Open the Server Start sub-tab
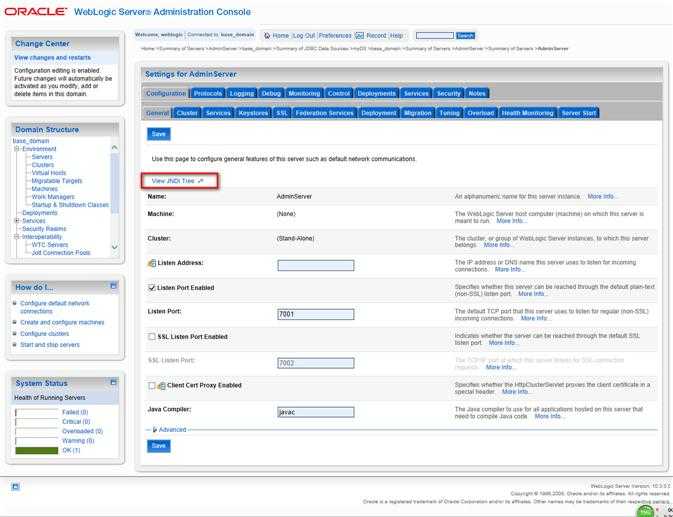Screen dimensions: 673x517 point(579,113)
